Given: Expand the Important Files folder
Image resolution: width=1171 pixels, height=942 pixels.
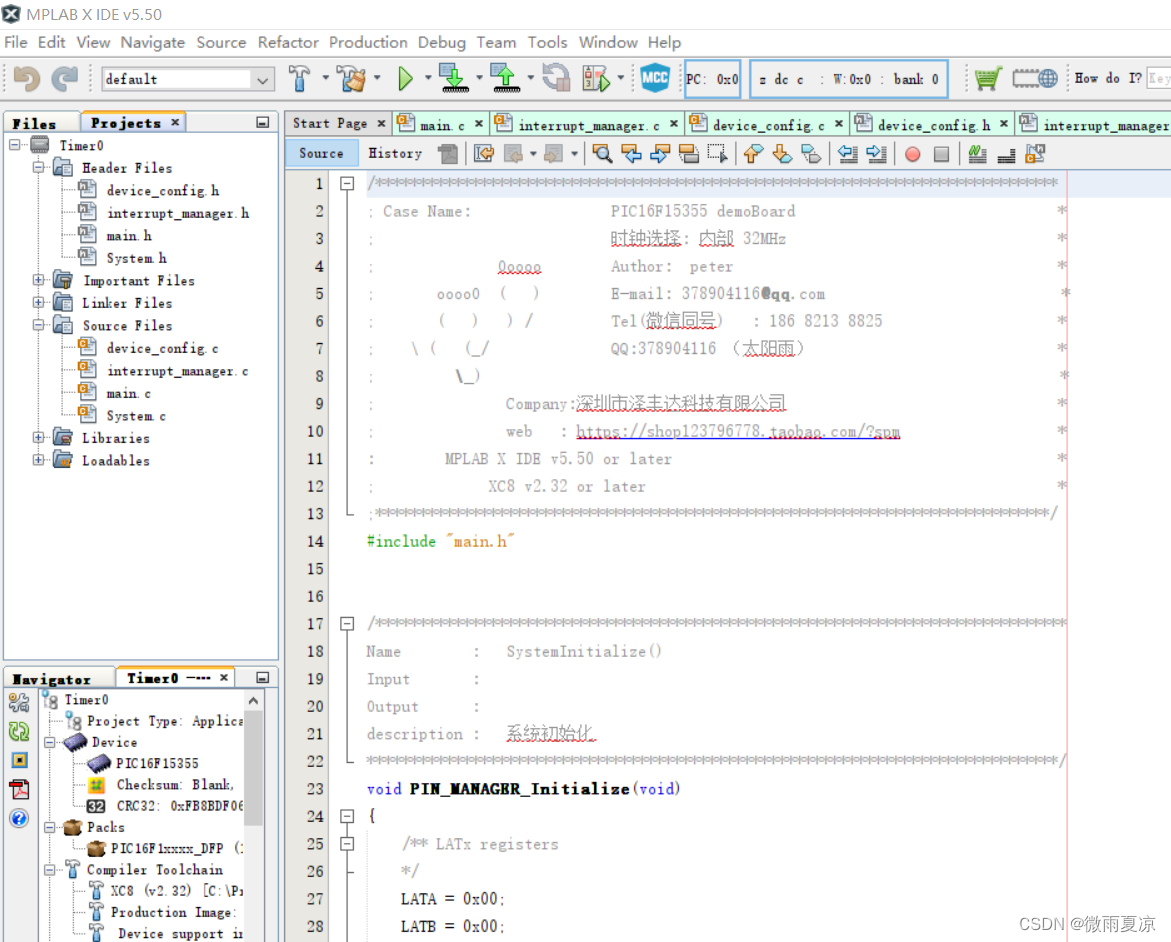Looking at the screenshot, I should (x=38, y=280).
